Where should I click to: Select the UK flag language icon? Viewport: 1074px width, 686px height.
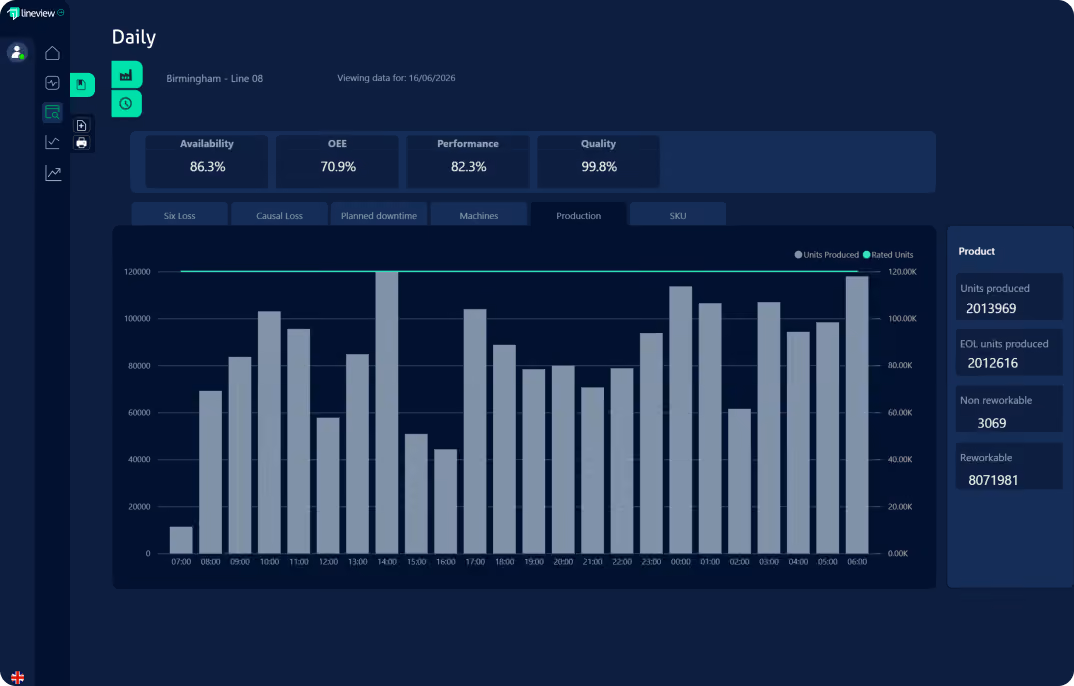pyautogui.click(x=18, y=677)
